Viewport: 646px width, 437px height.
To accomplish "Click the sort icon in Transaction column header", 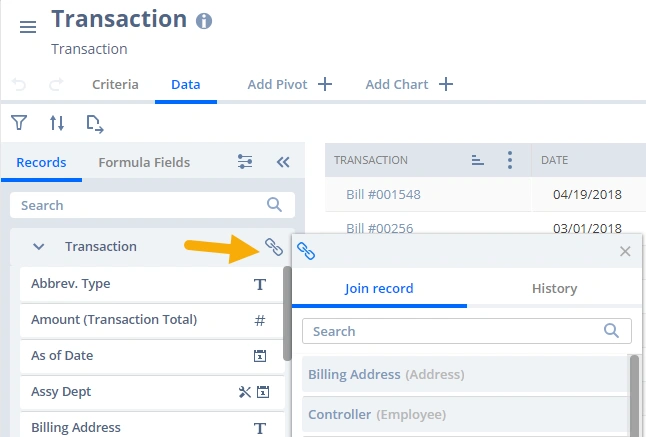I will pyautogui.click(x=477, y=160).
